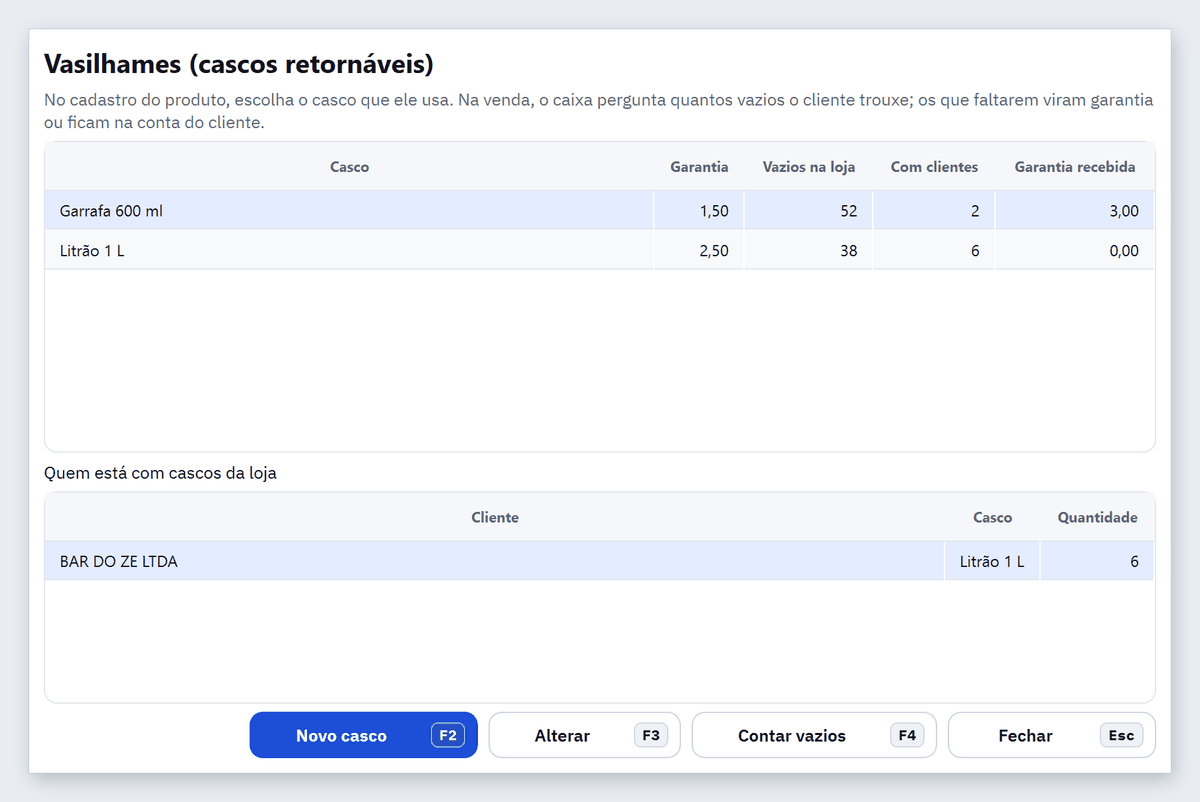1200x802 pixels.
Task: Click the Casco header of the top table
Action: click(x=349, y=167)
